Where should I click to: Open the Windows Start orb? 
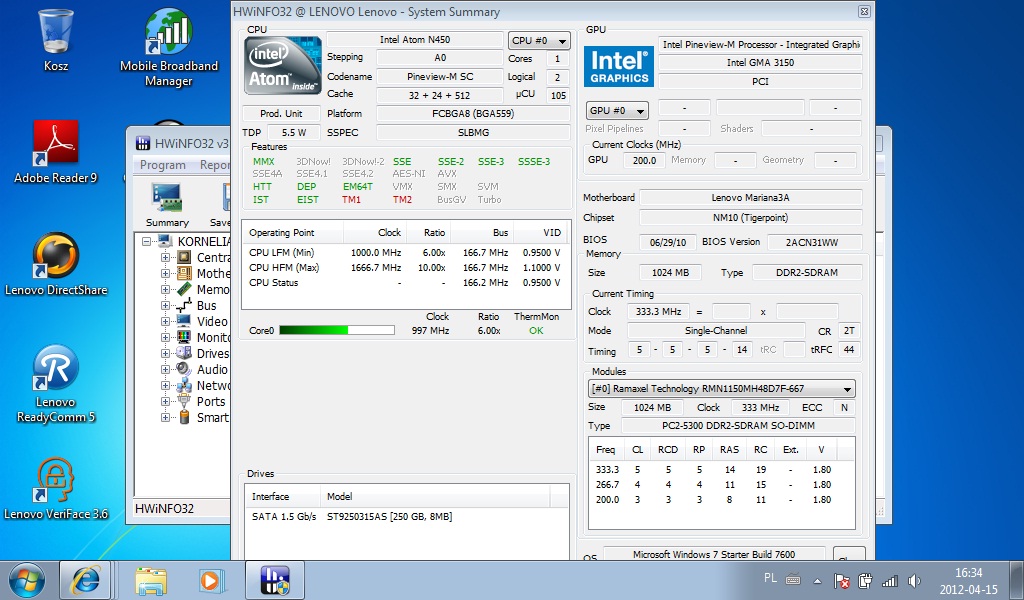[x=27, y=580]
